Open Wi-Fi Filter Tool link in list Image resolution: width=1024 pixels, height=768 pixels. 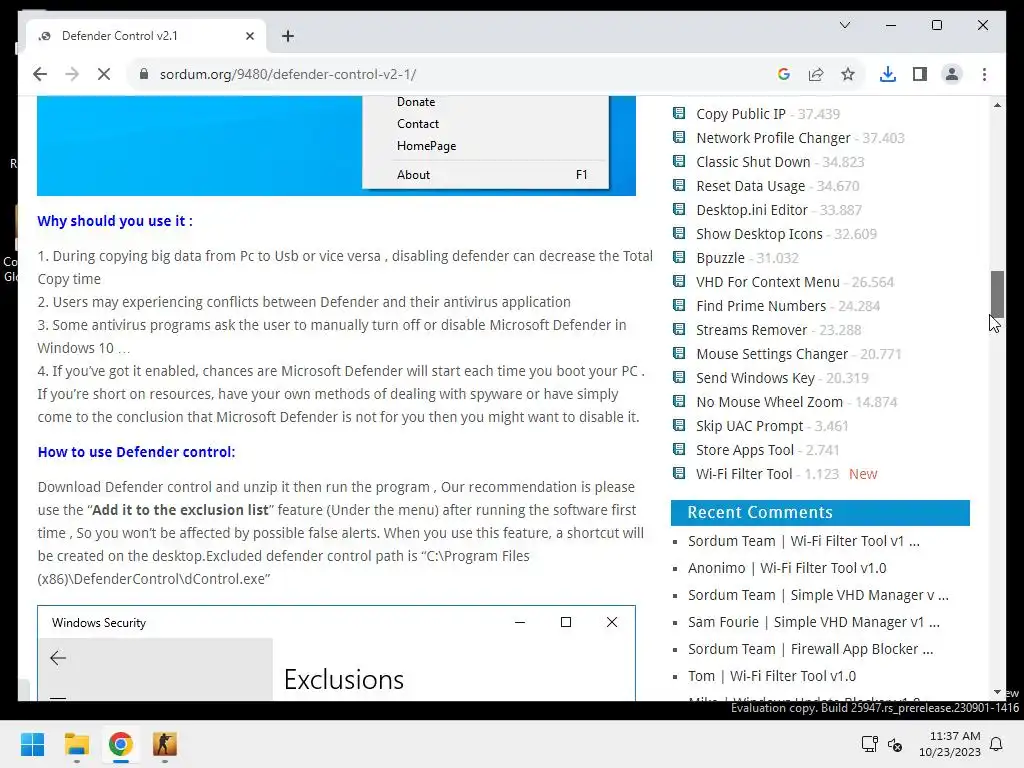tap(744, 474)
